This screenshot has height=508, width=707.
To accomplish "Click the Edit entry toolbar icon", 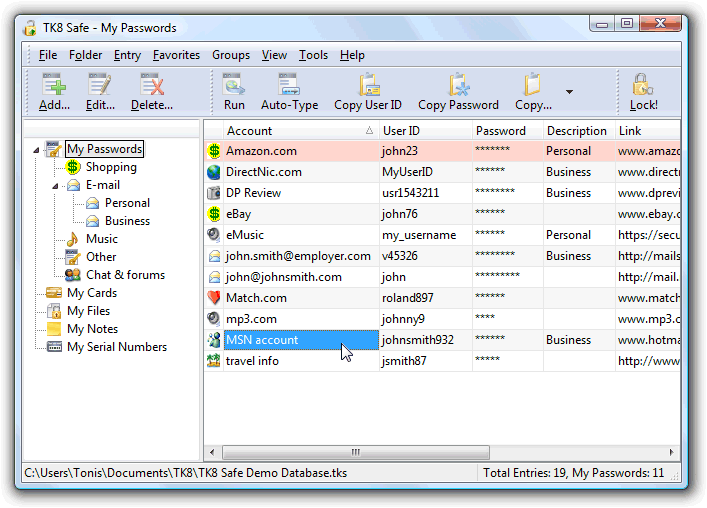I will point(100,84).
